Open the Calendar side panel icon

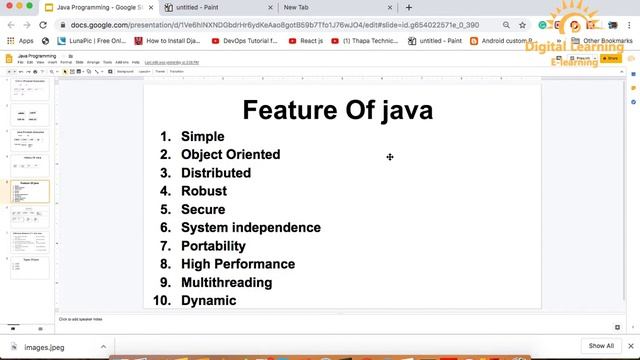[x=633, y=74]
